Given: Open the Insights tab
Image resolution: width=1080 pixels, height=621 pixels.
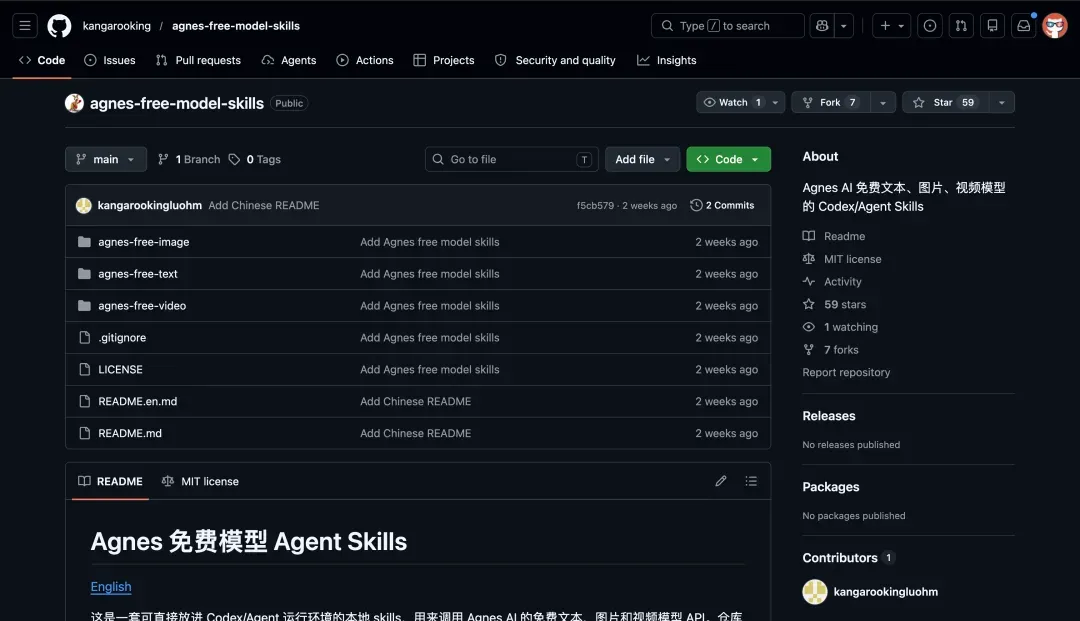Looking at the screenshot, I should (666, 61).
